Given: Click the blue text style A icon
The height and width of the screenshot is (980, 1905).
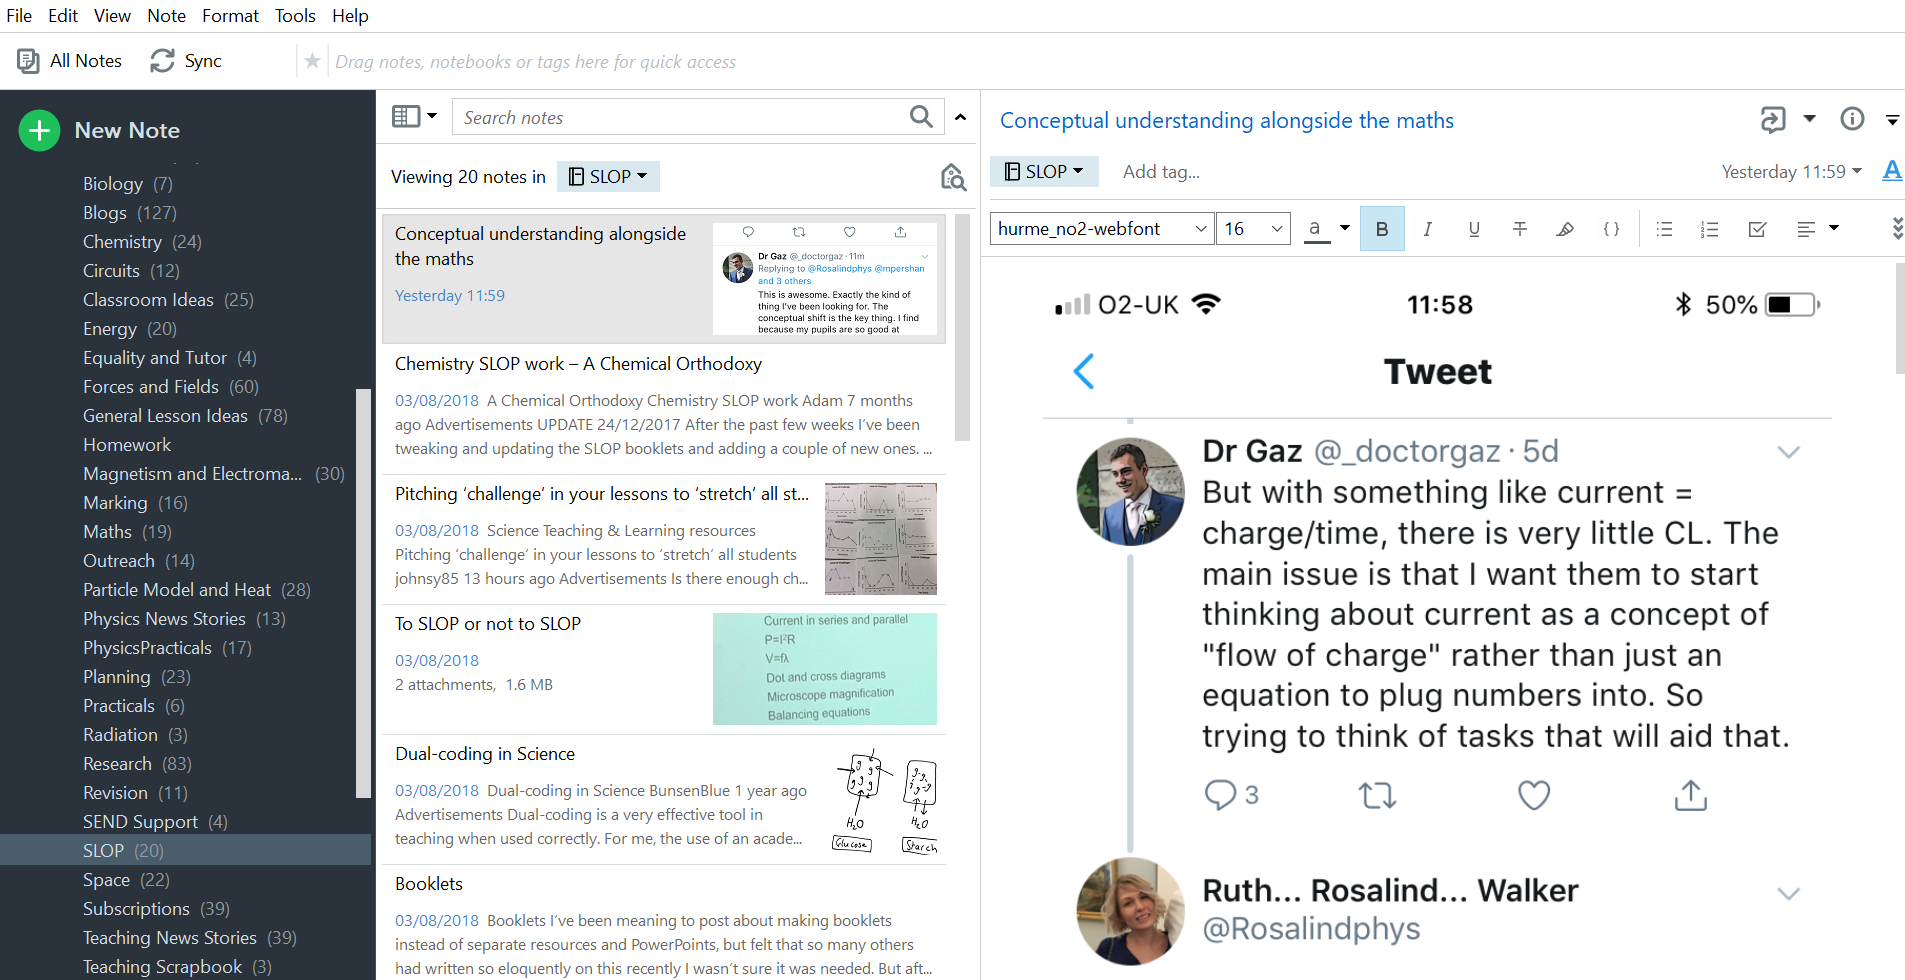Looking at the screenshot, I should tap(1892, 171).
